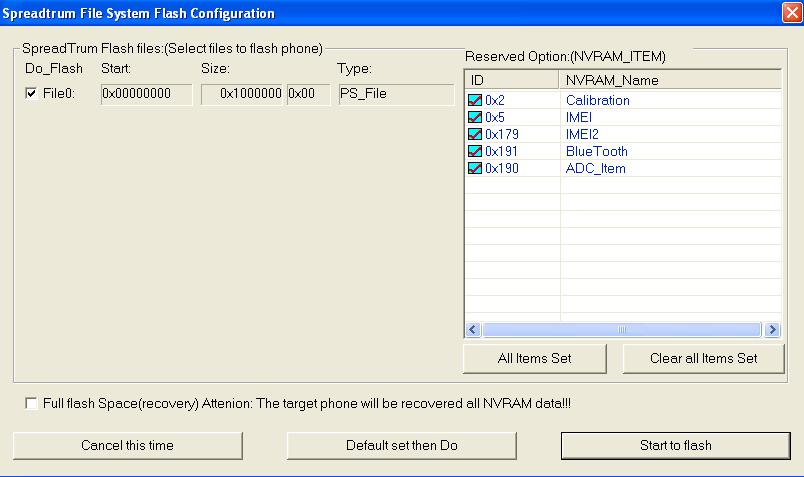Click the NVRAM_Name column header
This screenshot has width=804, height=477.
pyautogui.click(x=670, y=80)
